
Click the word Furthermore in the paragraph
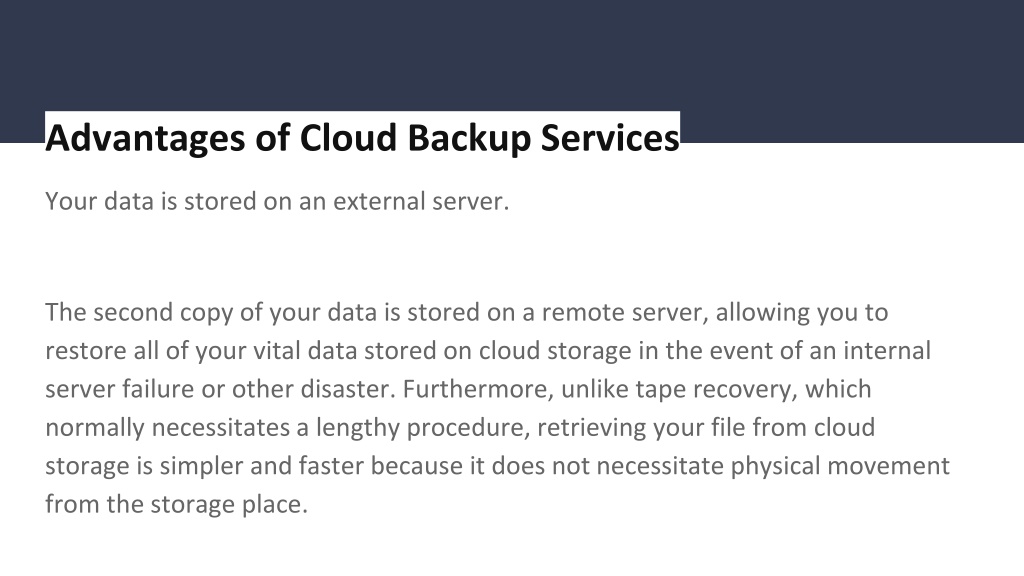pyautogui.click(x=479, y=389)
